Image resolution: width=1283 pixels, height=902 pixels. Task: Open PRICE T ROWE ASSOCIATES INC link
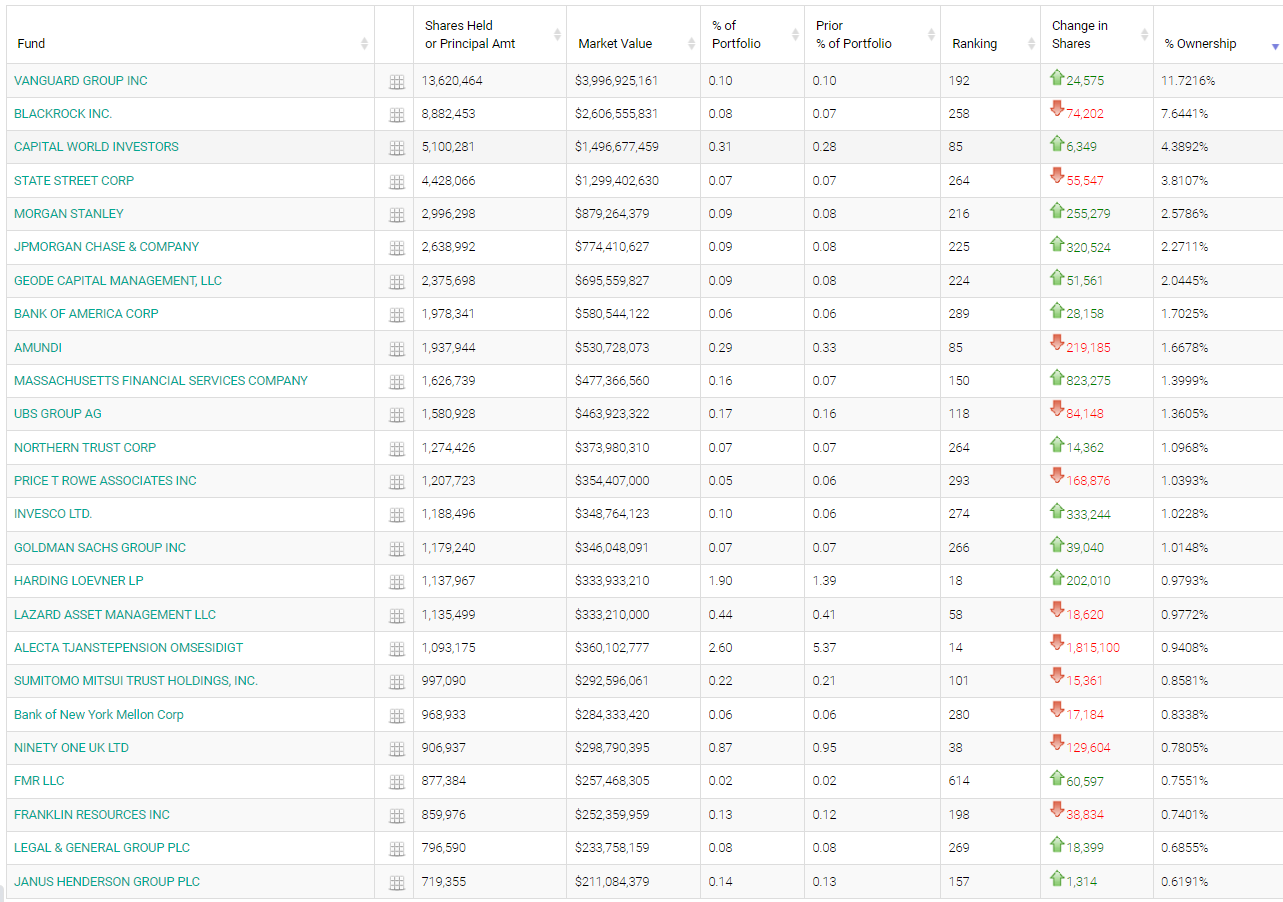point(105,480)
